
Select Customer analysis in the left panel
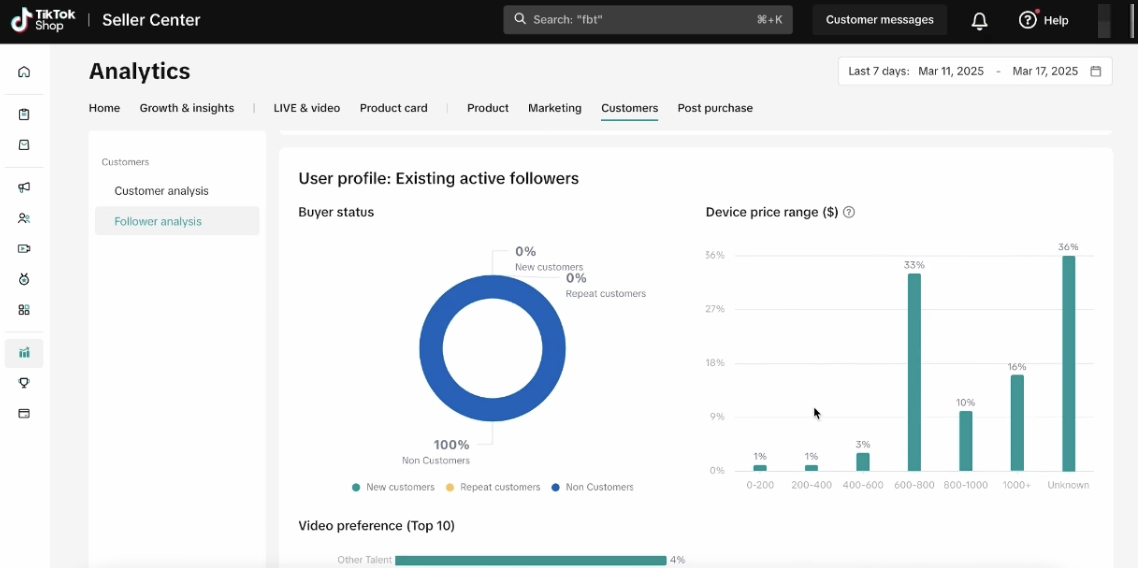(161, 191)
